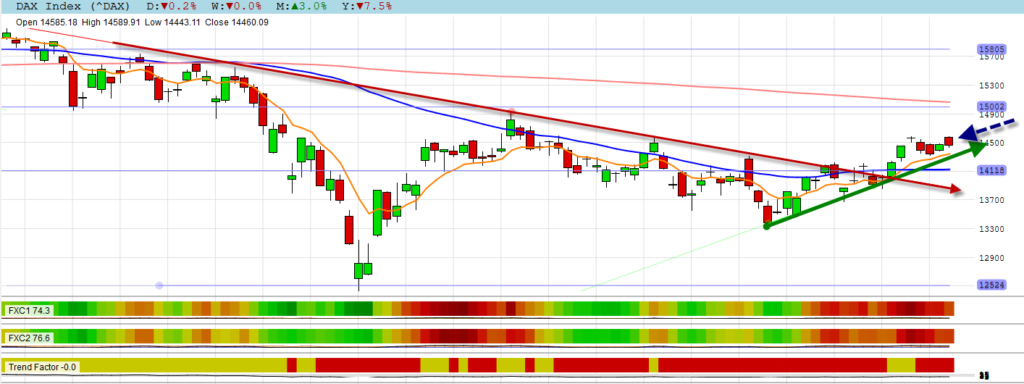This screenshot has height=384, width=1024.
Task: Select the 15002 price level label
Action: click(991, 106)
